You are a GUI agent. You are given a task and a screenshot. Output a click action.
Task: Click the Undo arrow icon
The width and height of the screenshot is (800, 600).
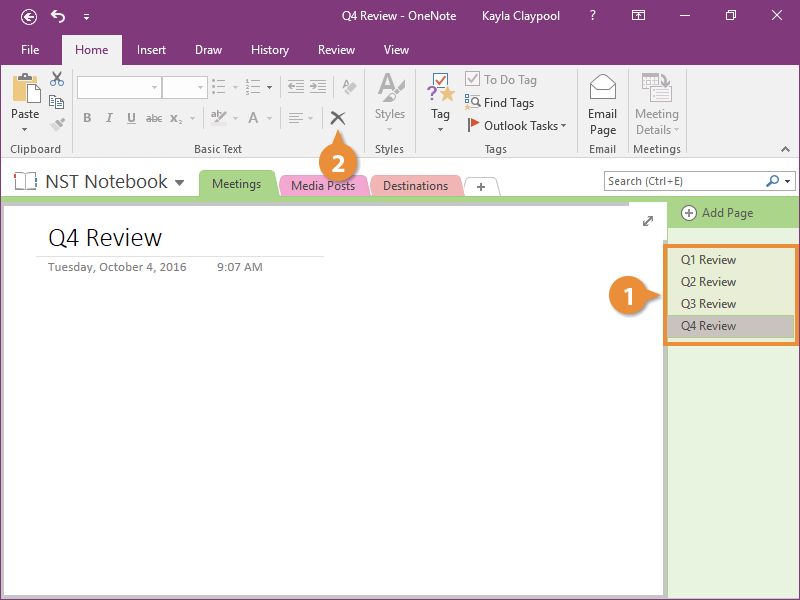pyautogui.click(x=58, y=16)
